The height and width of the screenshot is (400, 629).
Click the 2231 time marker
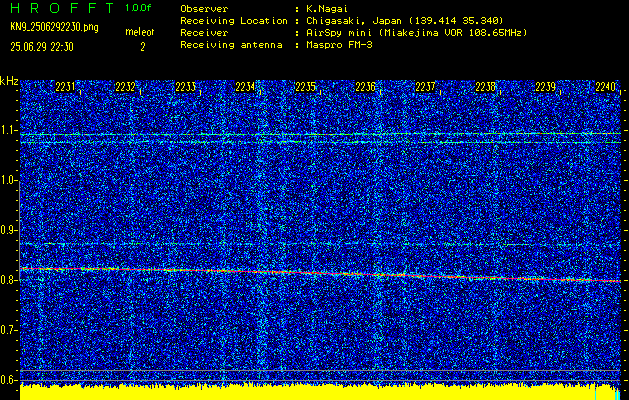(65, 87)
